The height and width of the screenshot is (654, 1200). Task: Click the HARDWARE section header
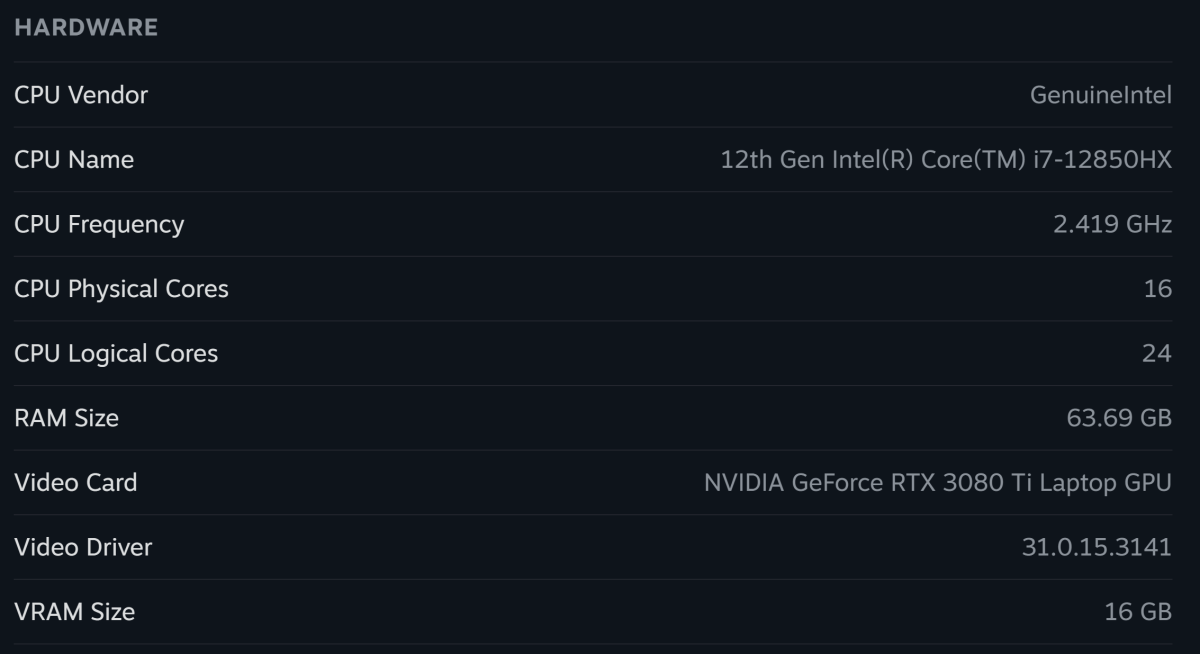pos(86,28)
